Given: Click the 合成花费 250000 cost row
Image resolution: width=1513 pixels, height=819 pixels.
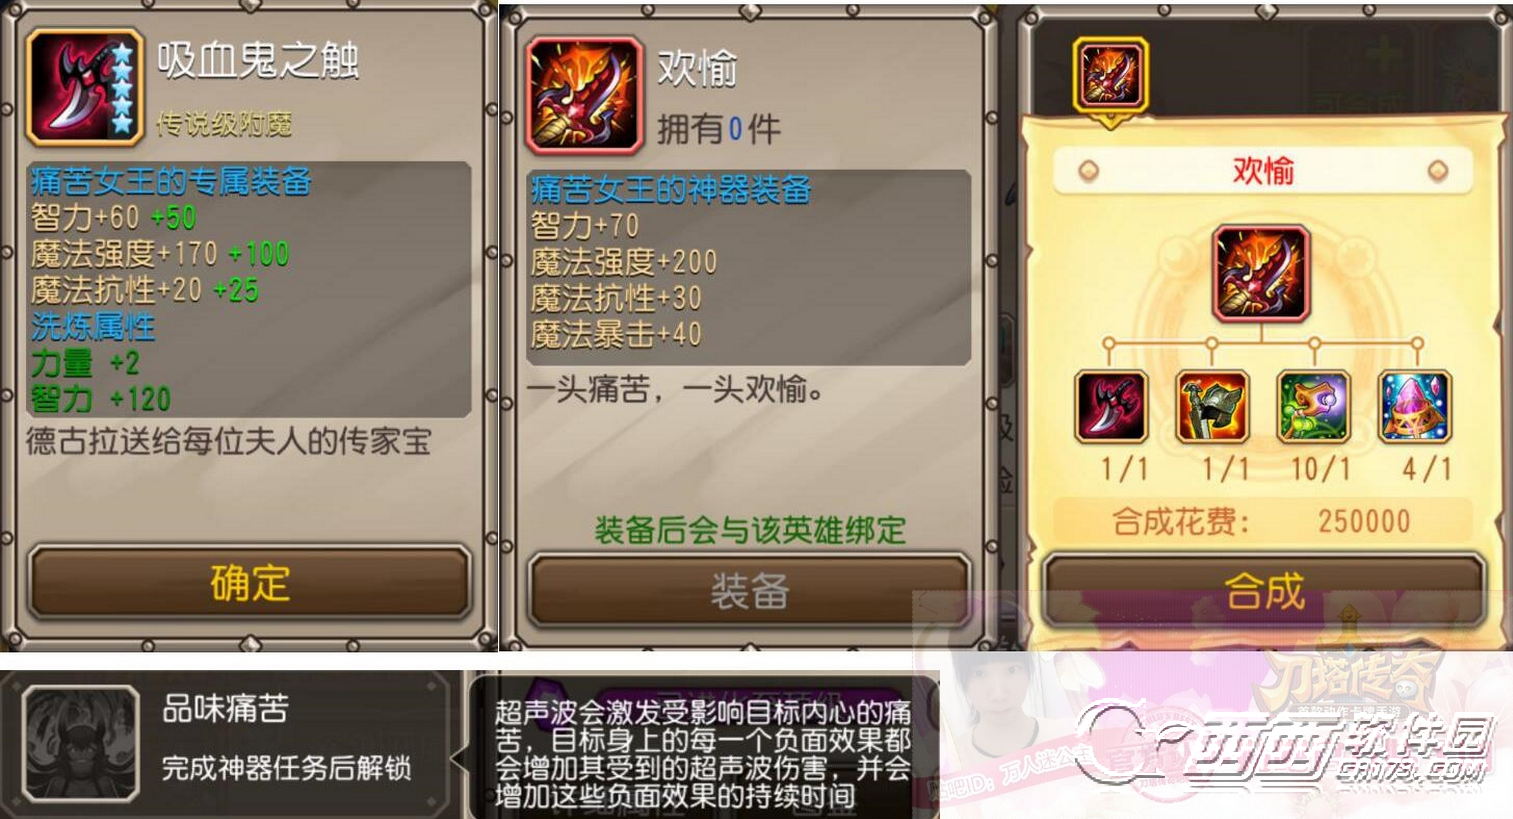Looking at the screenshot, I should pos(1262,521).
